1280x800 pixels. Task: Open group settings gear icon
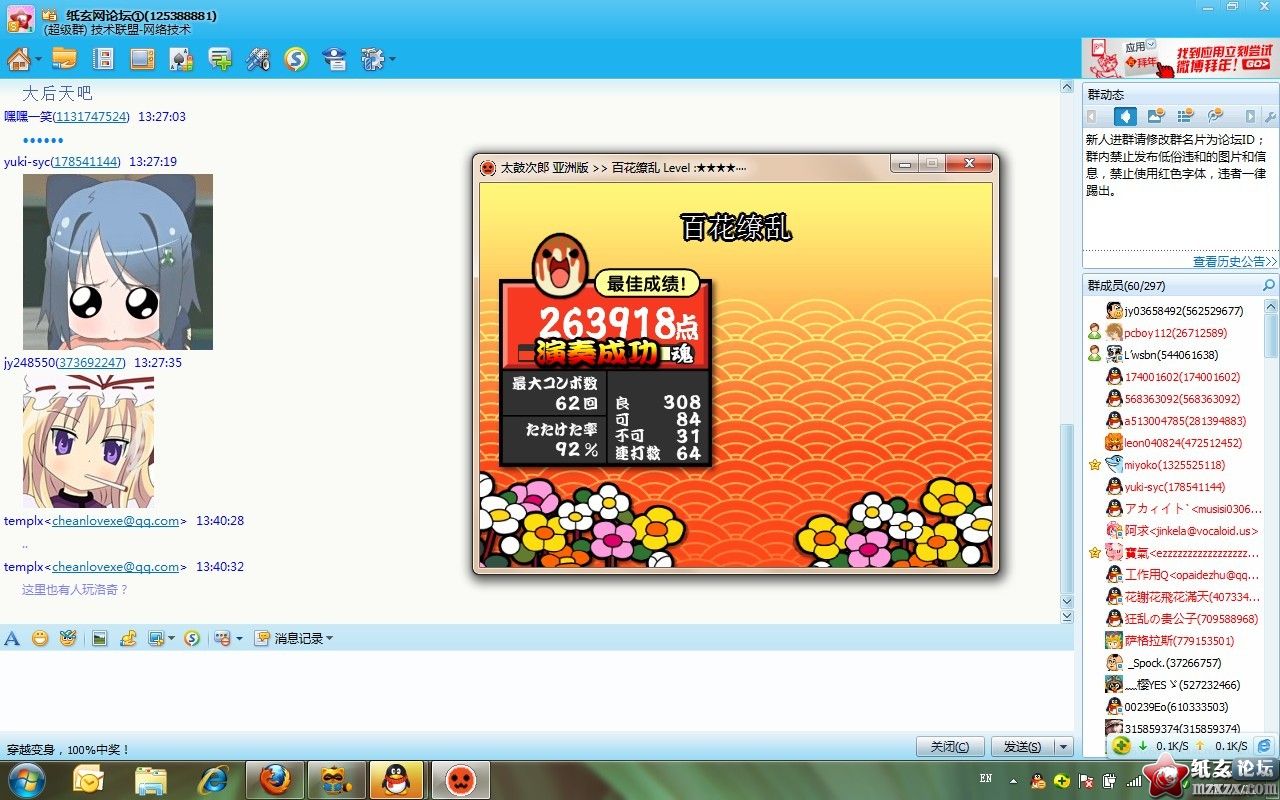(372, 59)
